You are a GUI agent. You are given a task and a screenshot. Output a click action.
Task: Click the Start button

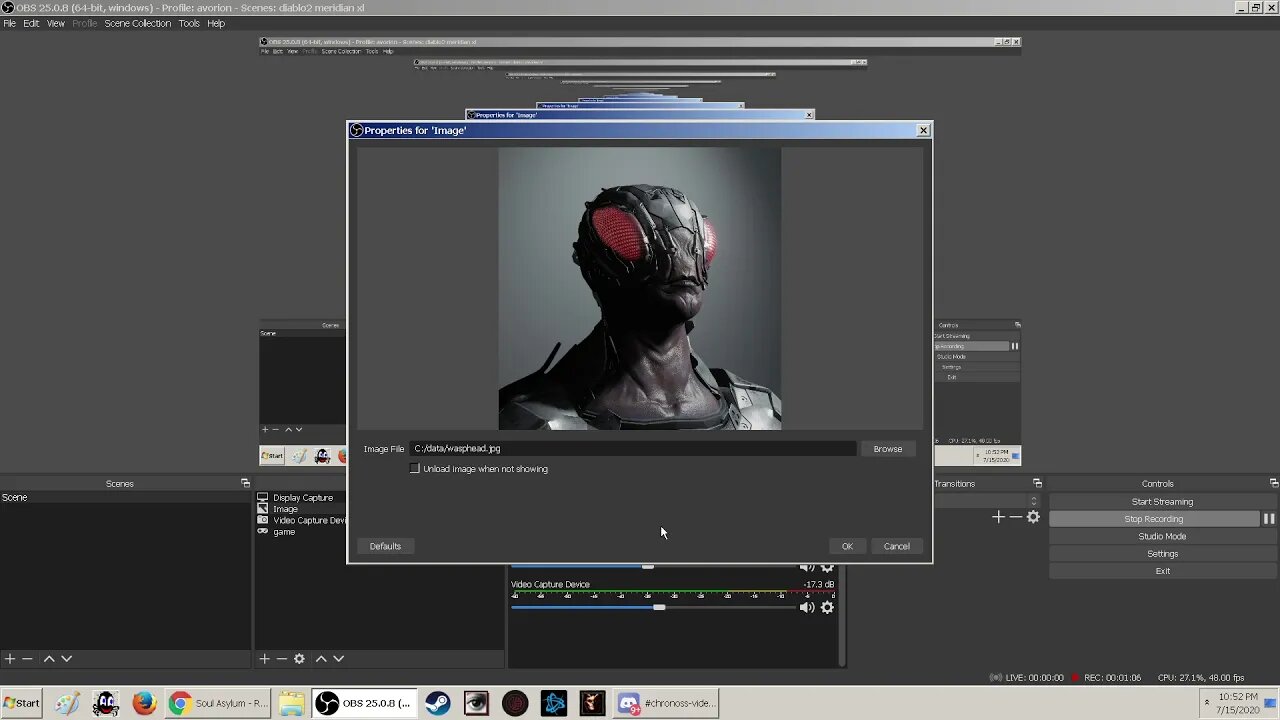click(21, 703)
